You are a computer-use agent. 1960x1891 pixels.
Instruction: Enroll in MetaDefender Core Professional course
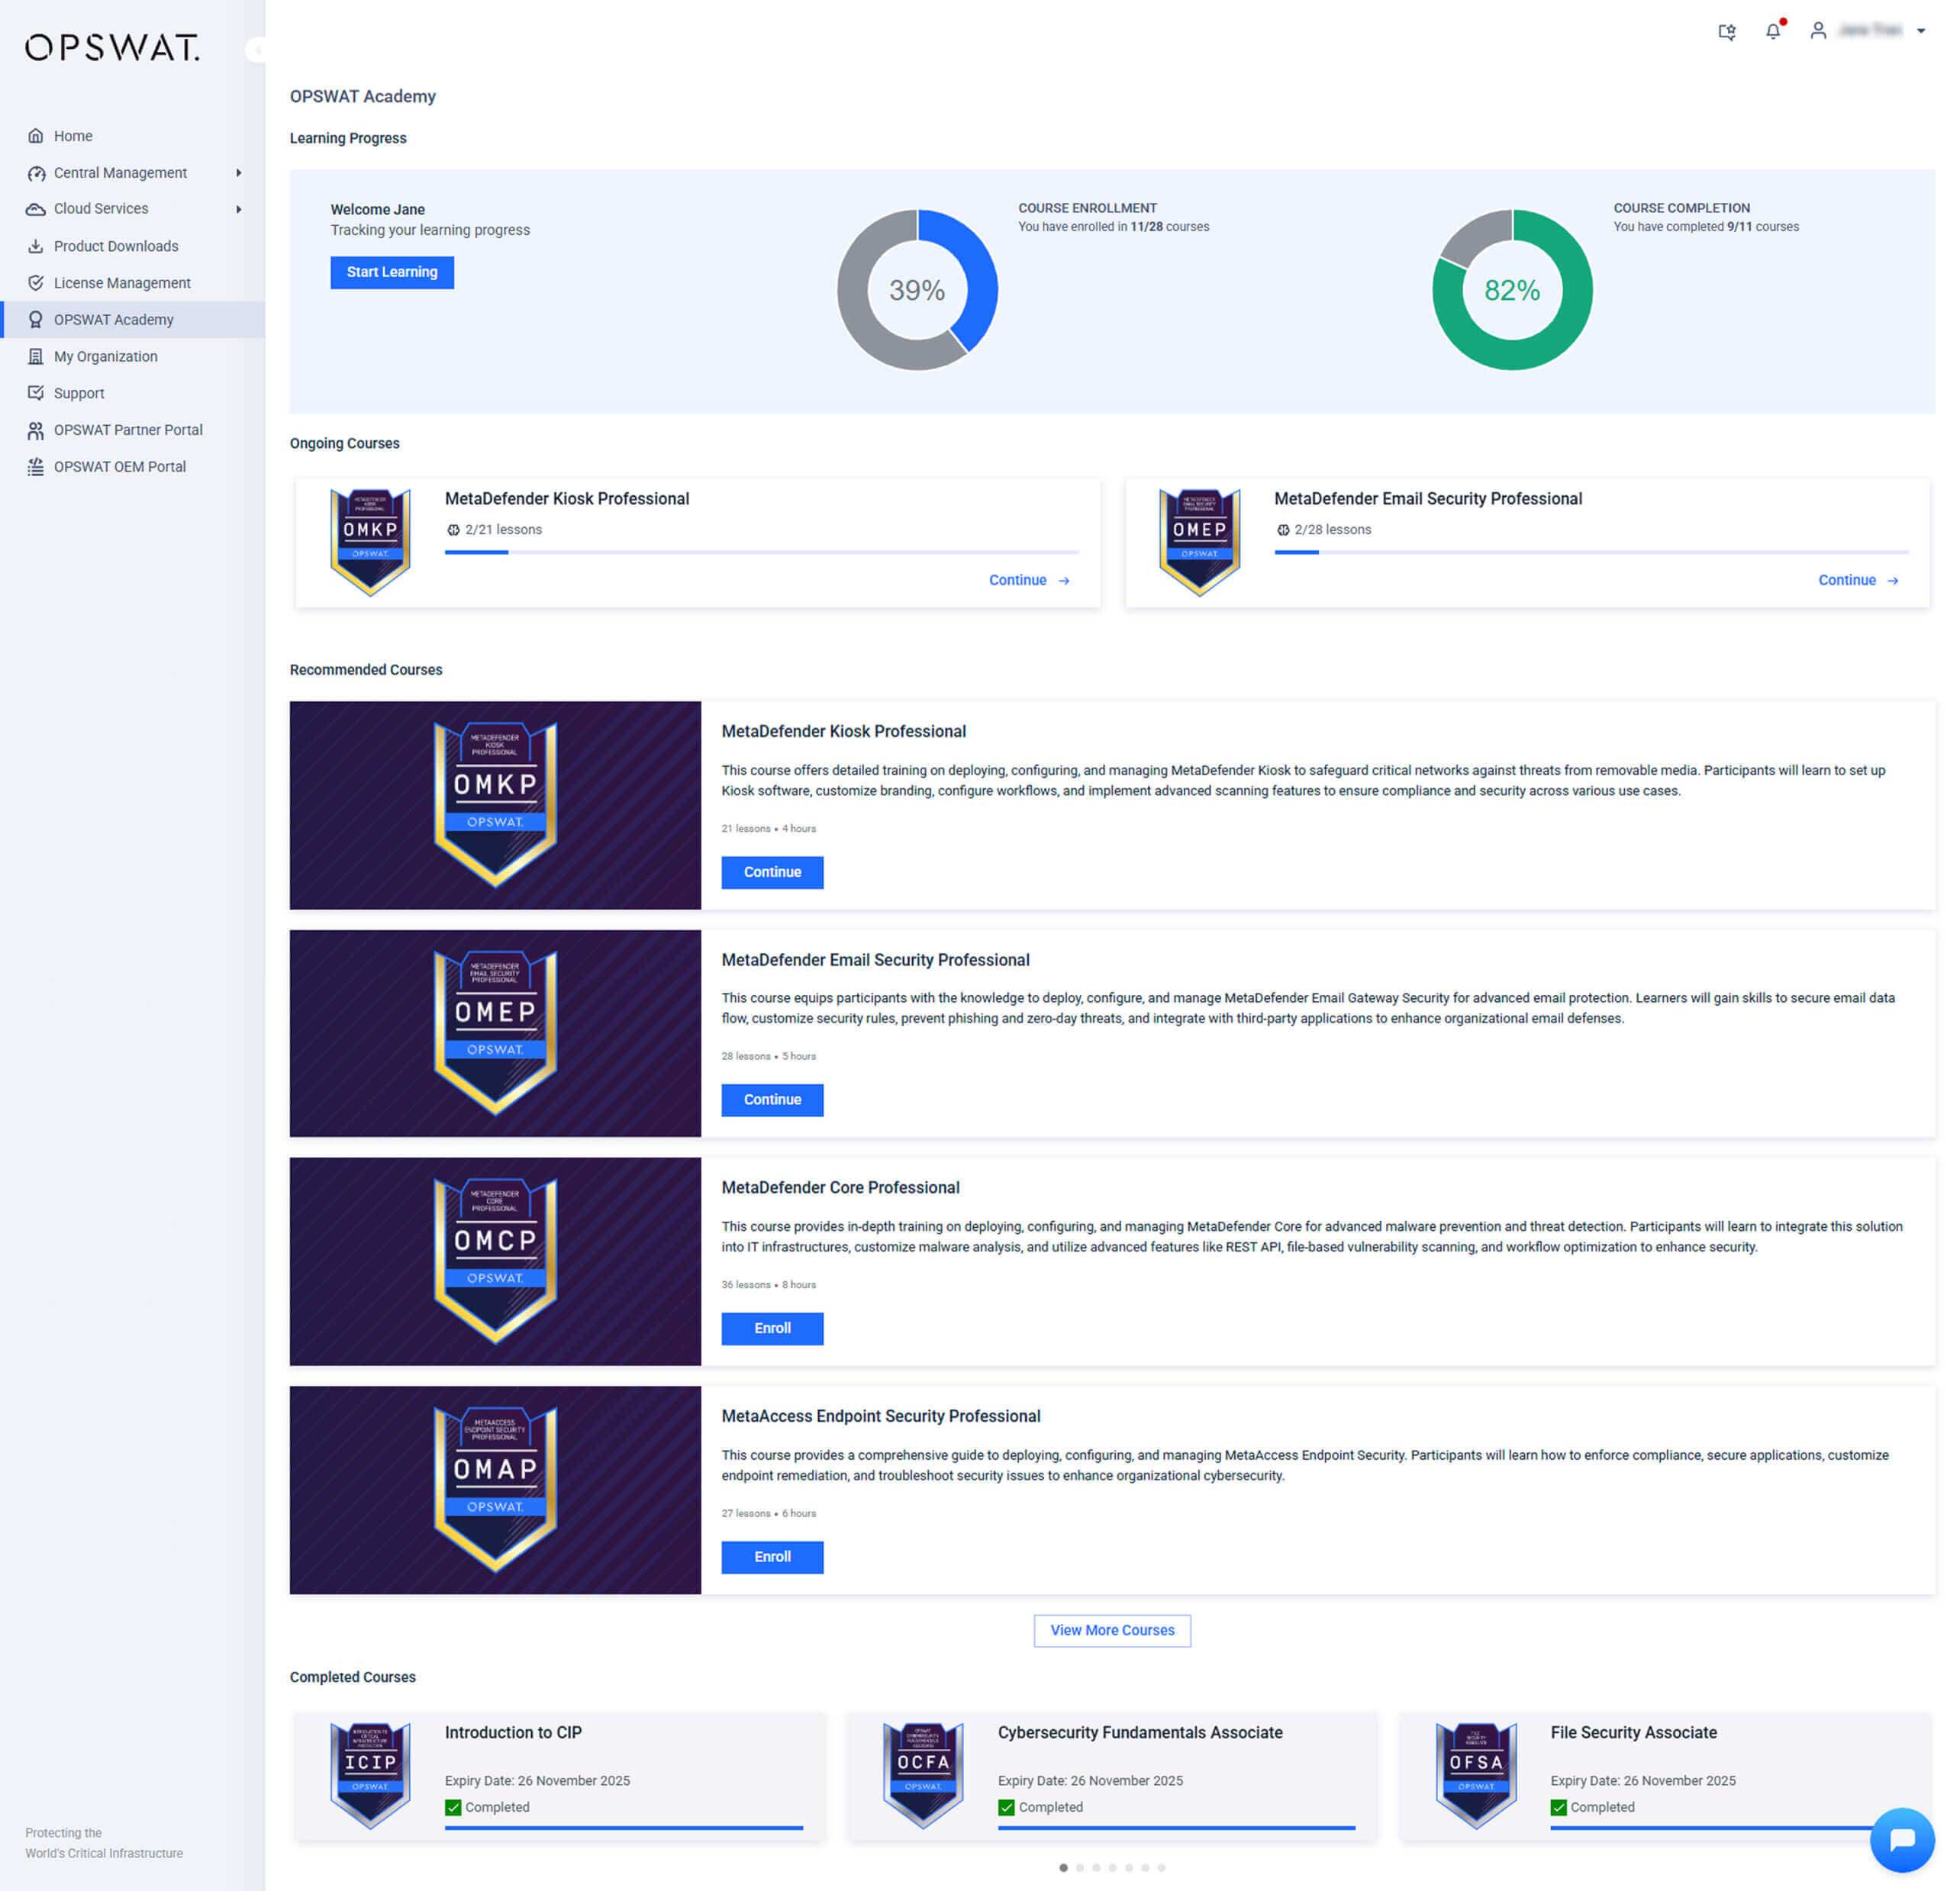[x=772, y=1328]
